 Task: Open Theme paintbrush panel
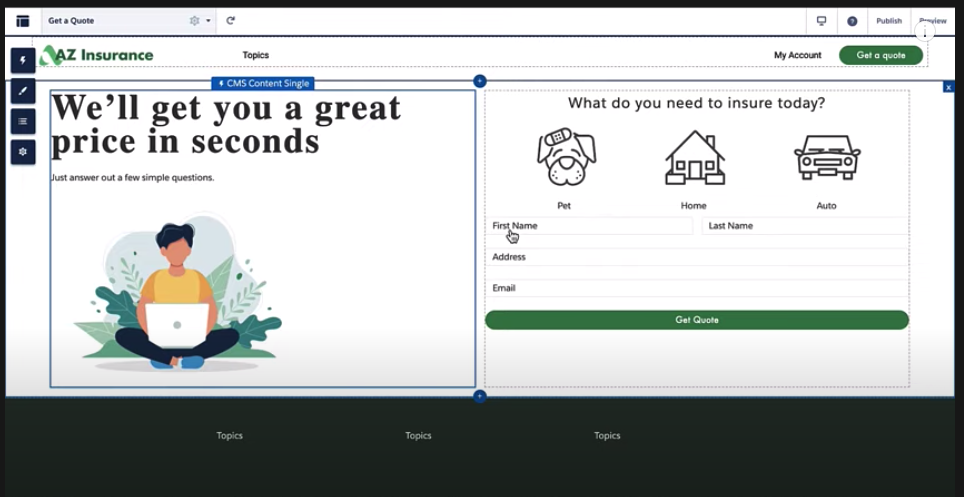[x=23, y=91]
